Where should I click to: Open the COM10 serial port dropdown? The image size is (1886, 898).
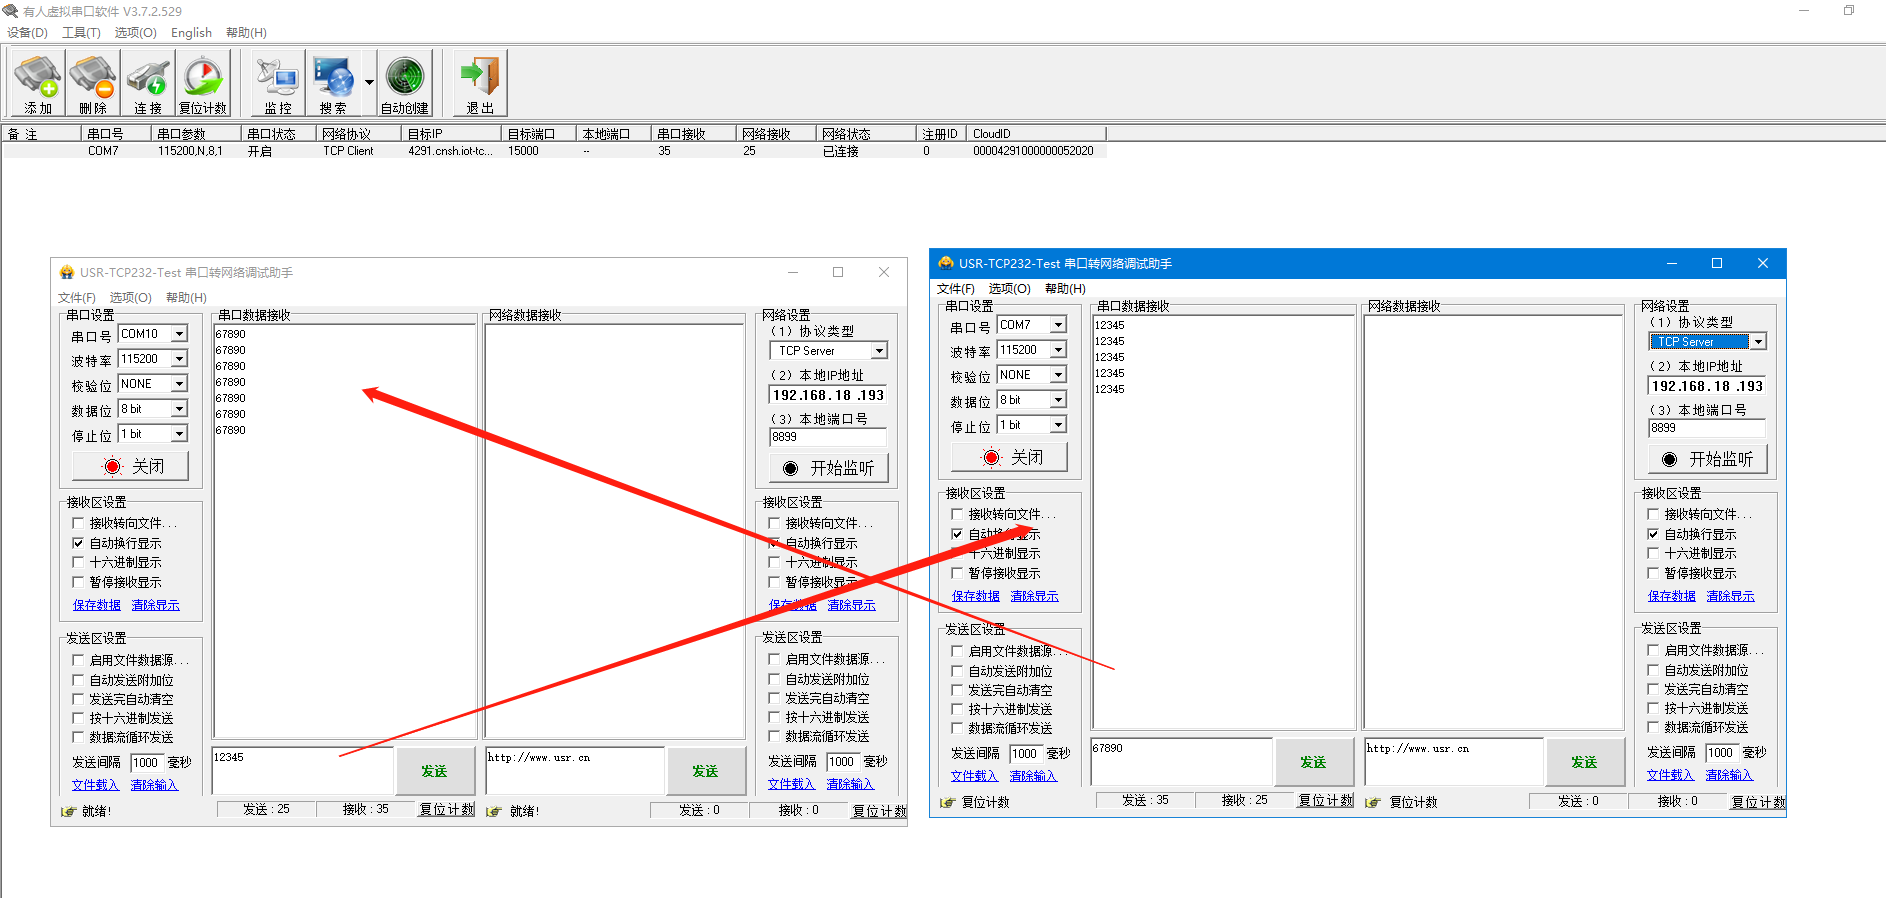click(x=179, y=334)
